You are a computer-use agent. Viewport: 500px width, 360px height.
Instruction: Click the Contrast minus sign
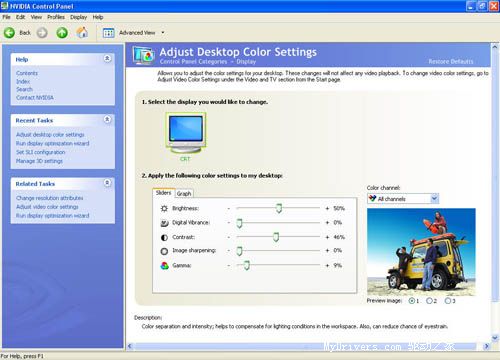(229, 237)
